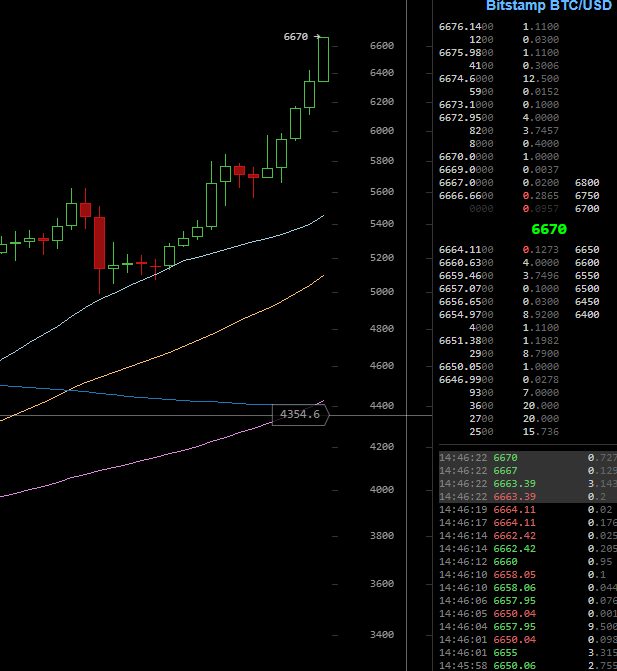Select the 6400 order book grouping level
The image size is (617, 671).
[587, 315]
